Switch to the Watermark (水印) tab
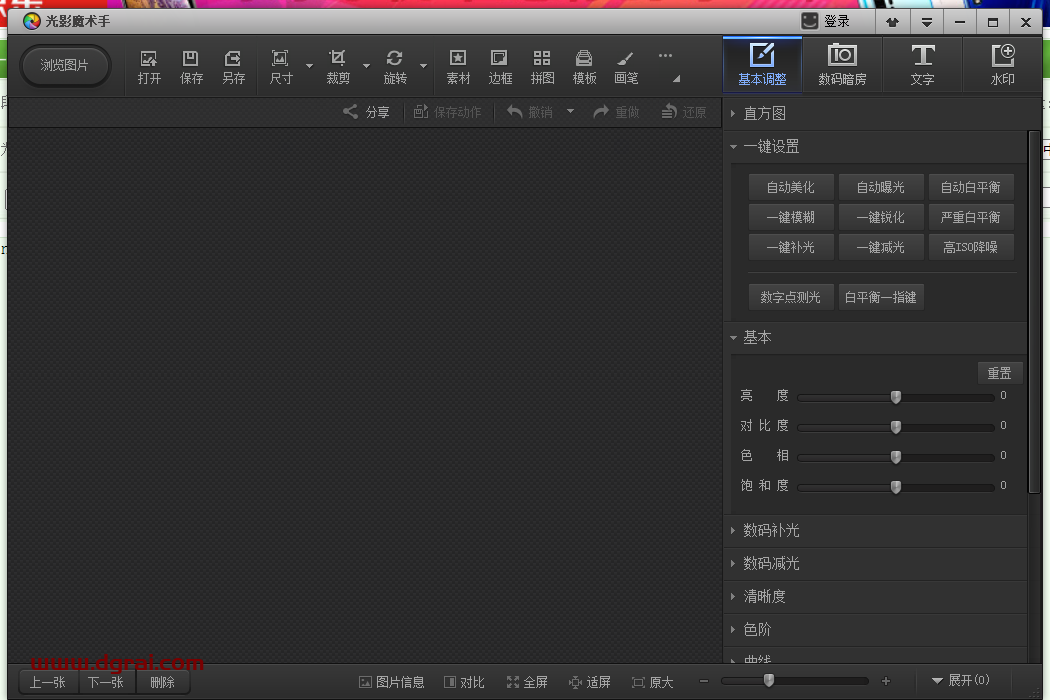 [x=1002, y=65]
